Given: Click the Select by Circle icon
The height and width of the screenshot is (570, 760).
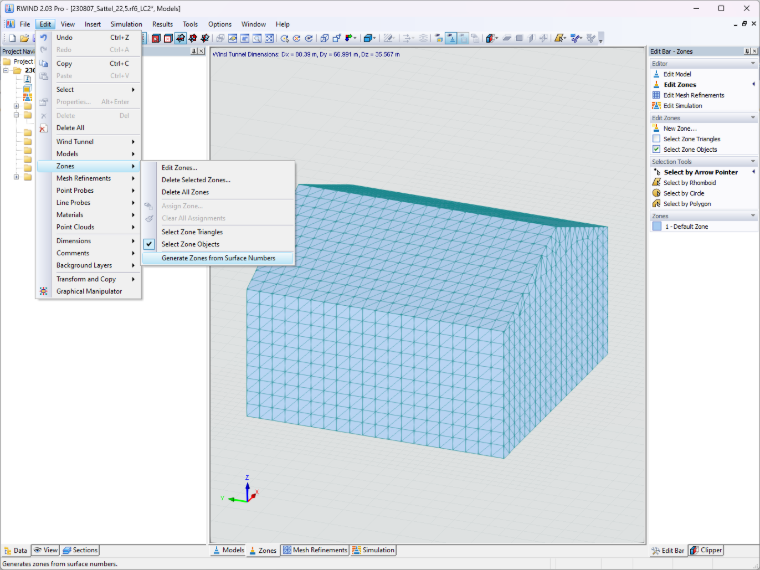Looking at the screenshot, I should point(656,193).
